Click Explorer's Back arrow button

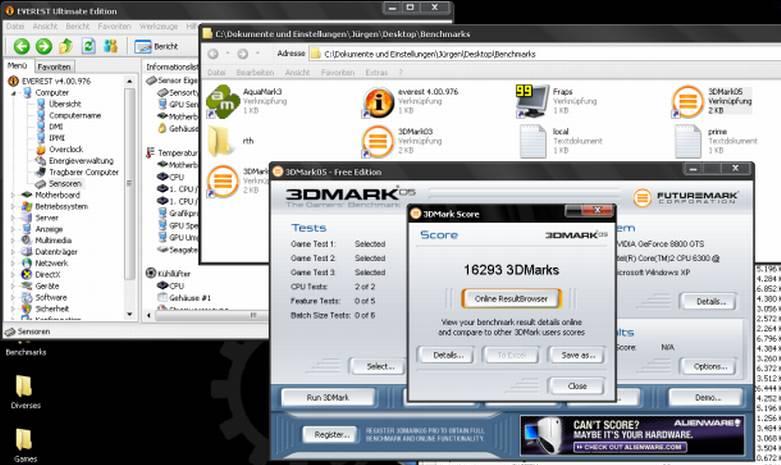click(213, 54)
